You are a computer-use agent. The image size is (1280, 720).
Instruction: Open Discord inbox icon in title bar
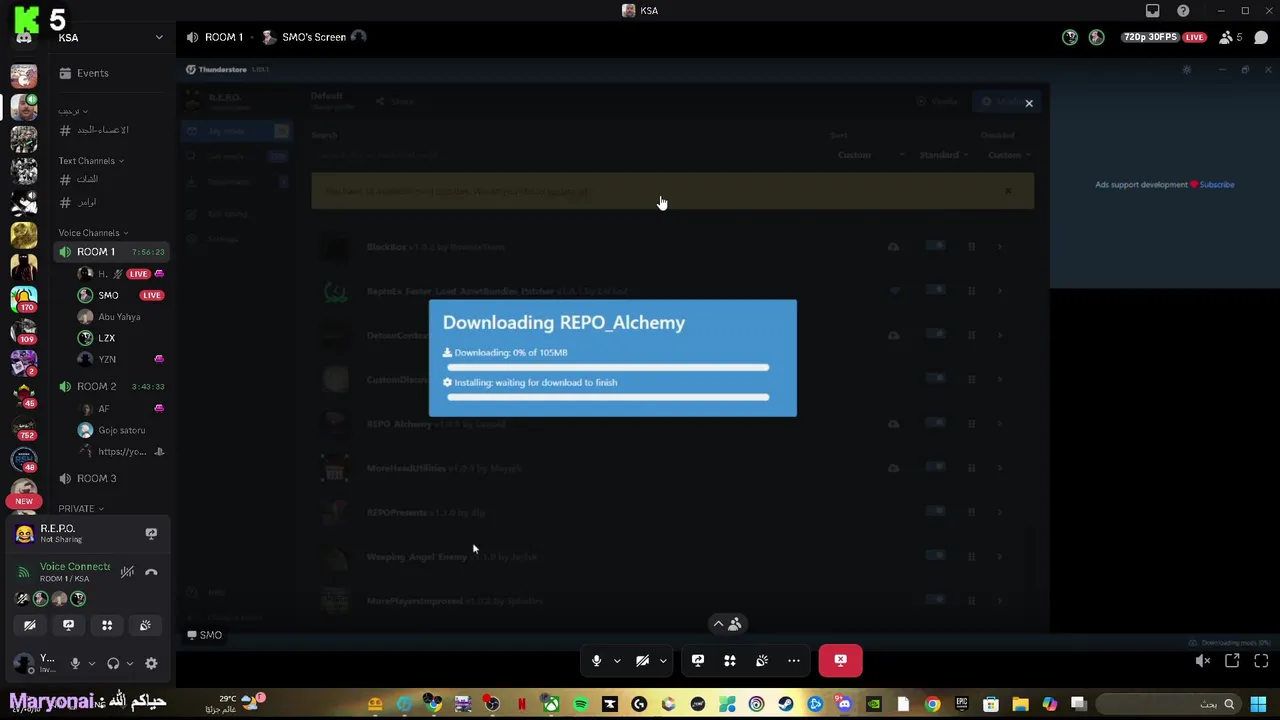(x=1153, y=11)
